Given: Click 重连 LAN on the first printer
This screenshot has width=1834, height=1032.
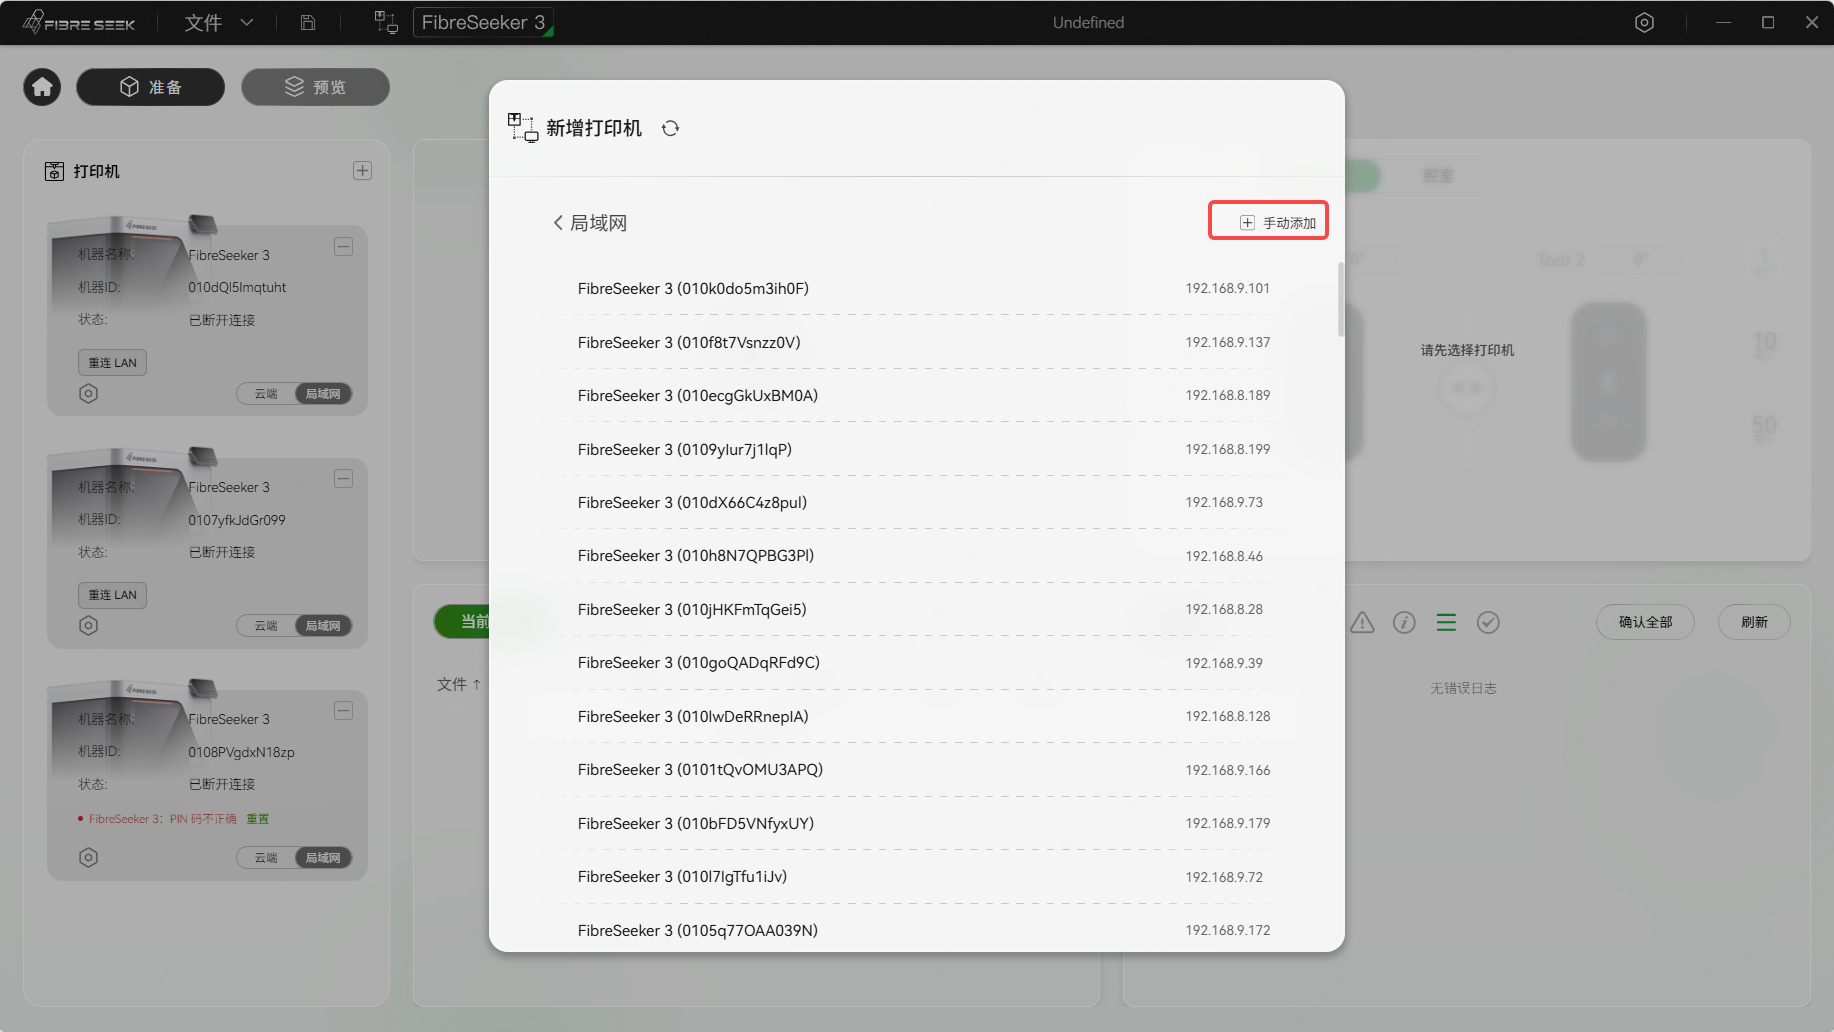Looking at the screenshot, I should pyautogui.click(x=112, y=362).
